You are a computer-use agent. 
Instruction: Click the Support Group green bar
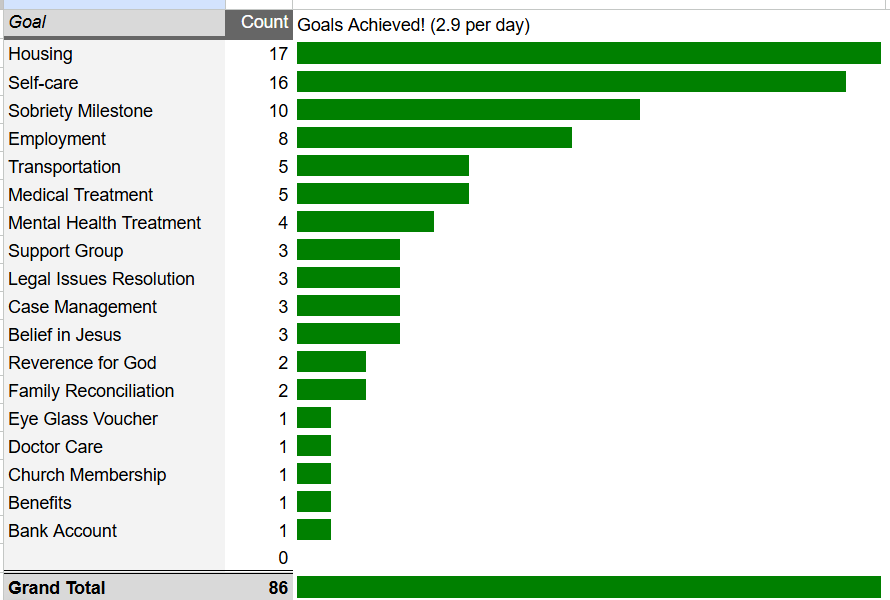click(349, 249)
